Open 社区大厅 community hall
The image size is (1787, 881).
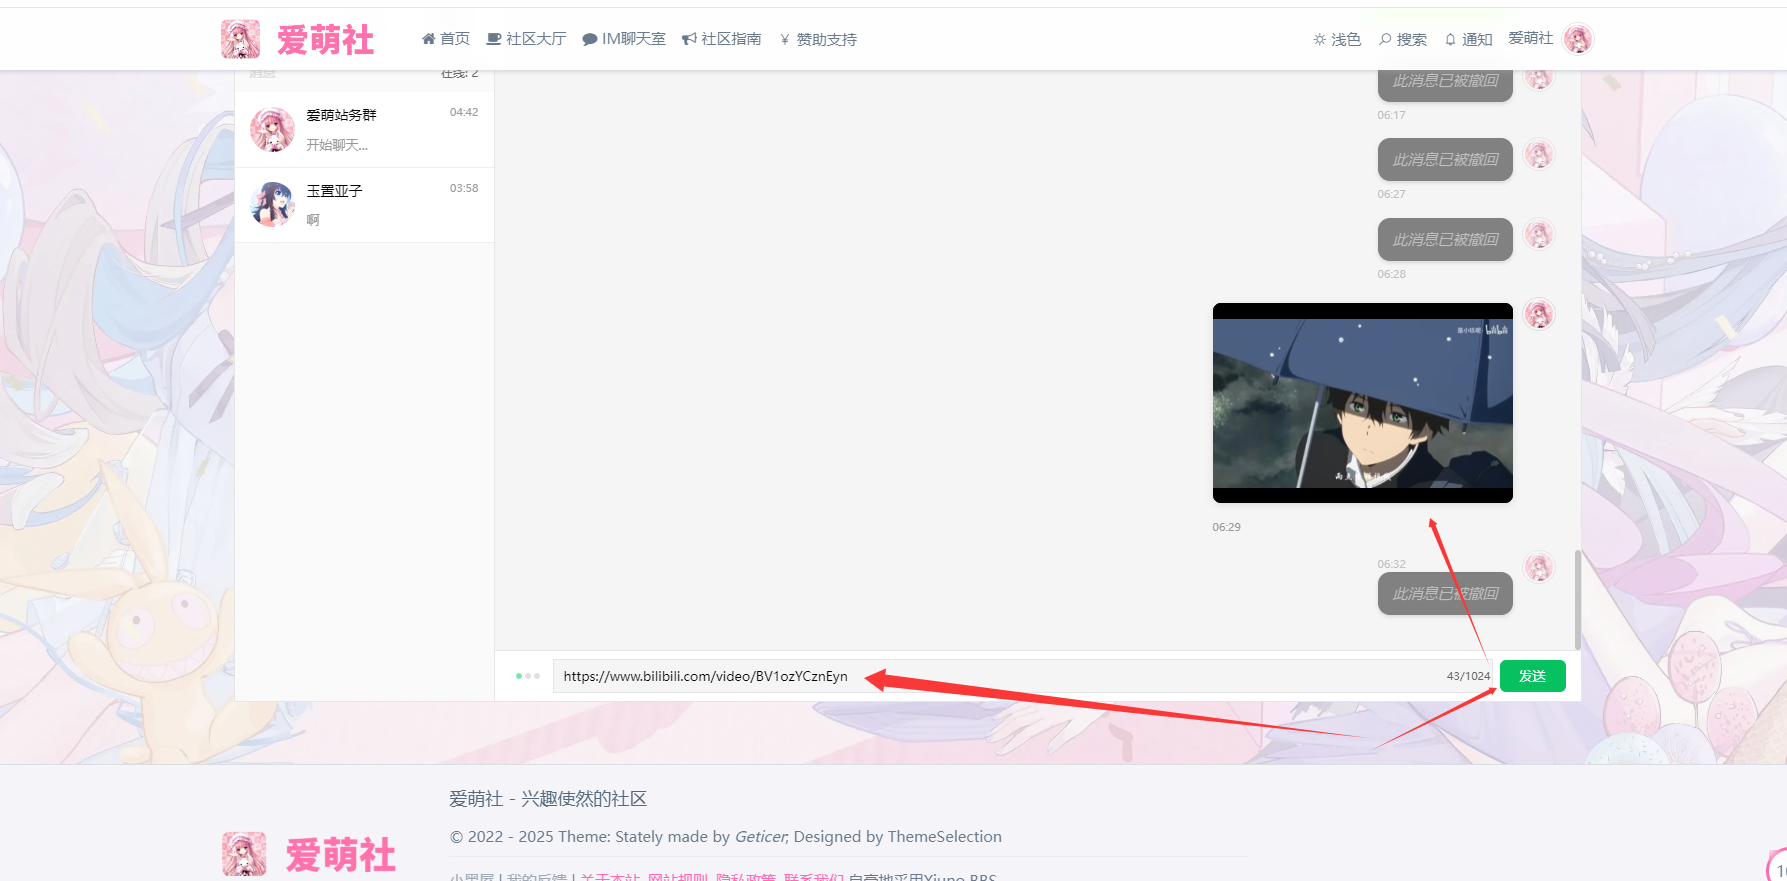tap(526, 39)
